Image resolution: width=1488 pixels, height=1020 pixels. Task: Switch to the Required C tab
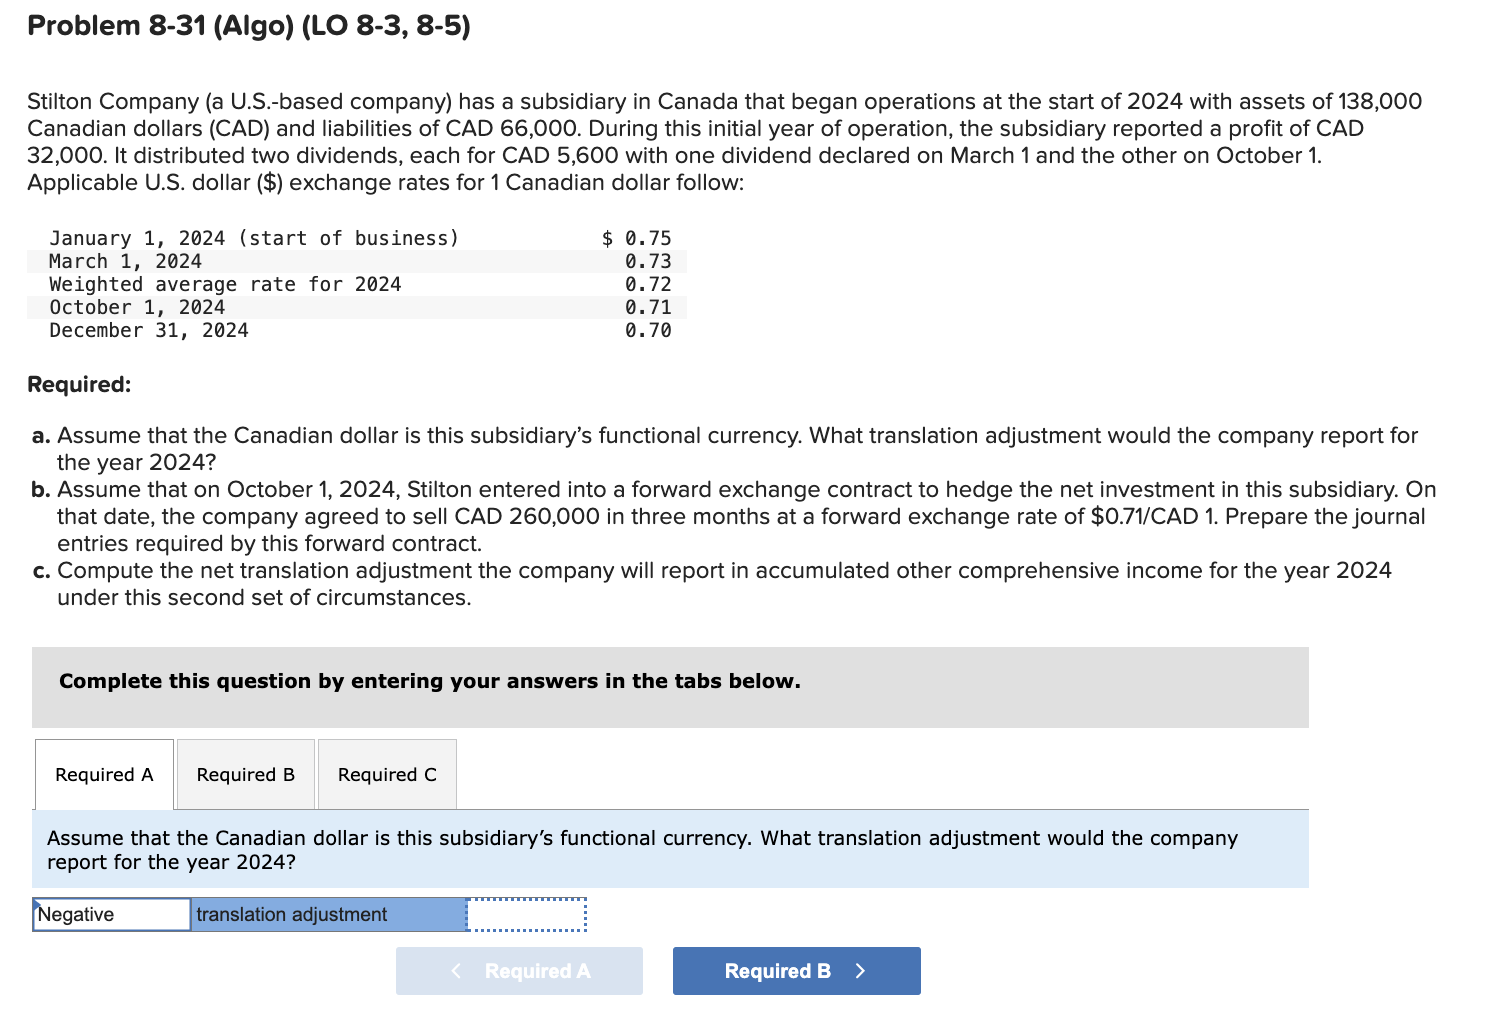(386, 775)
